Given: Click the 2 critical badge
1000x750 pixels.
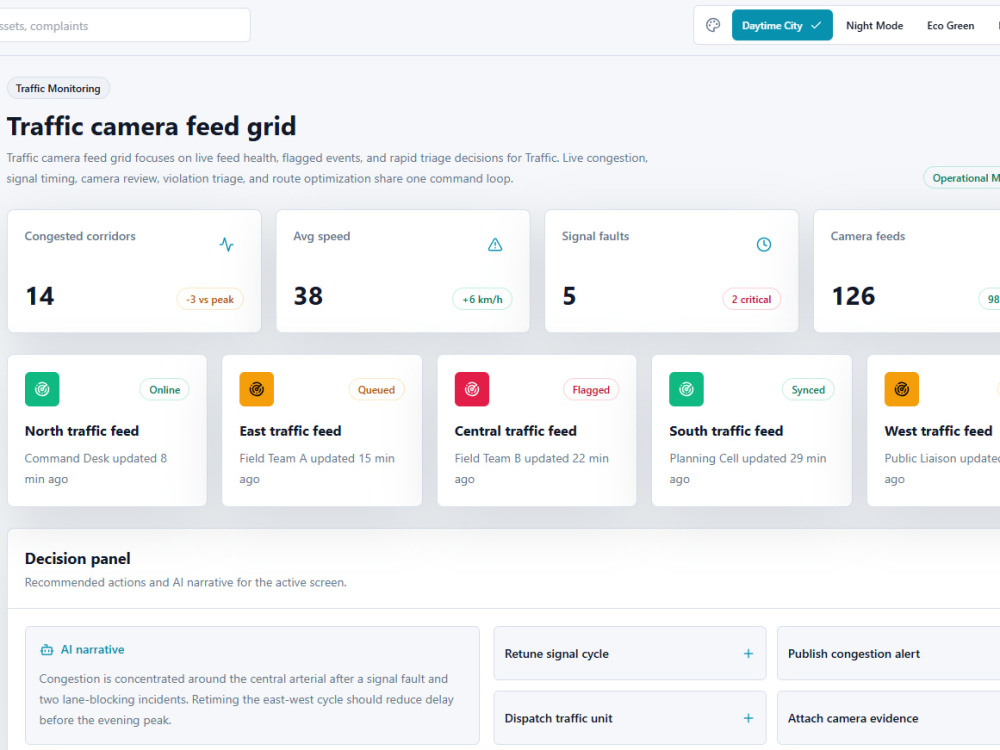Looking at the screenshot, I should point(751,299).
